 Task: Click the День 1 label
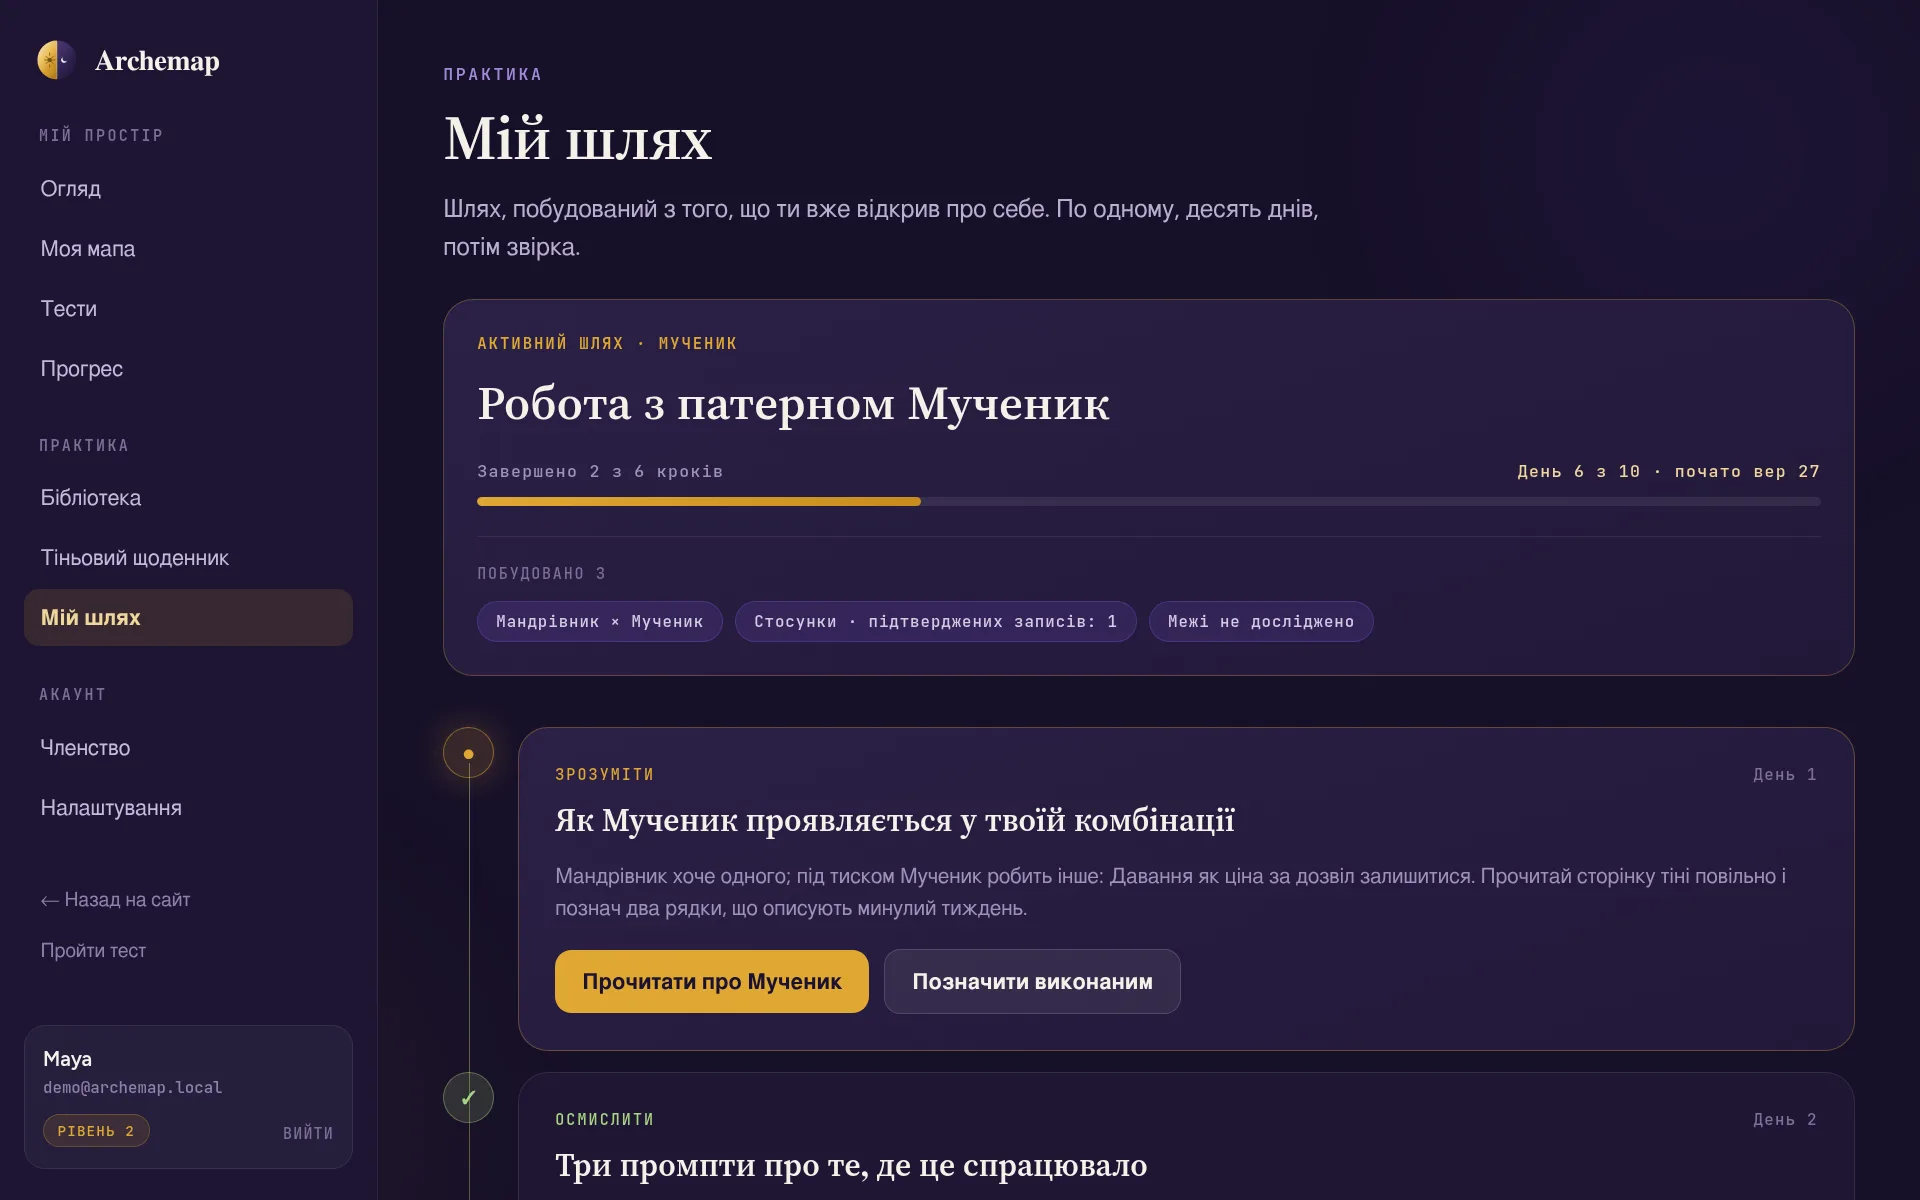click(1785, 775)
